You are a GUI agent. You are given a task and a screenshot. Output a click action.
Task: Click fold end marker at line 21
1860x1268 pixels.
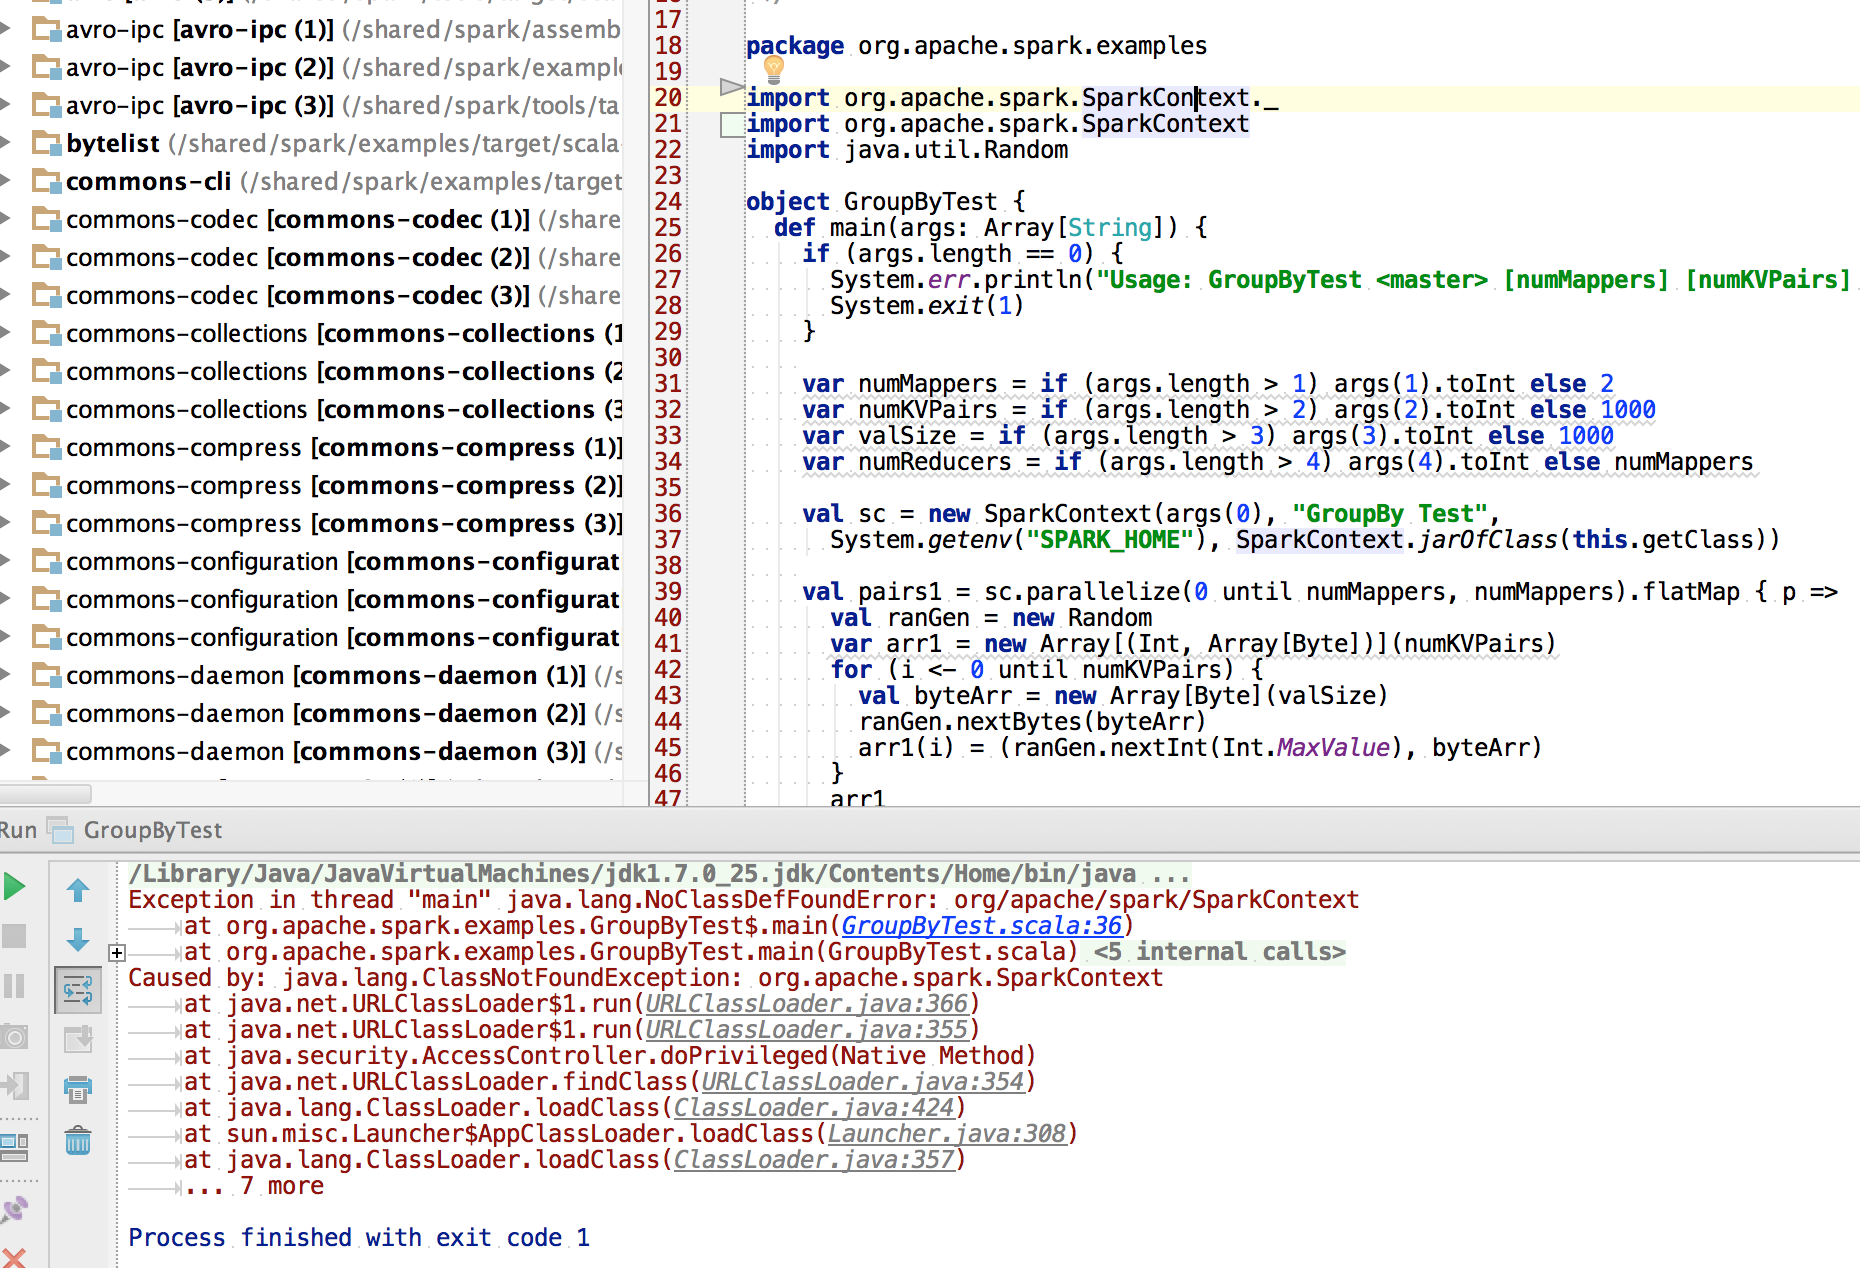[x=731, y=125]
